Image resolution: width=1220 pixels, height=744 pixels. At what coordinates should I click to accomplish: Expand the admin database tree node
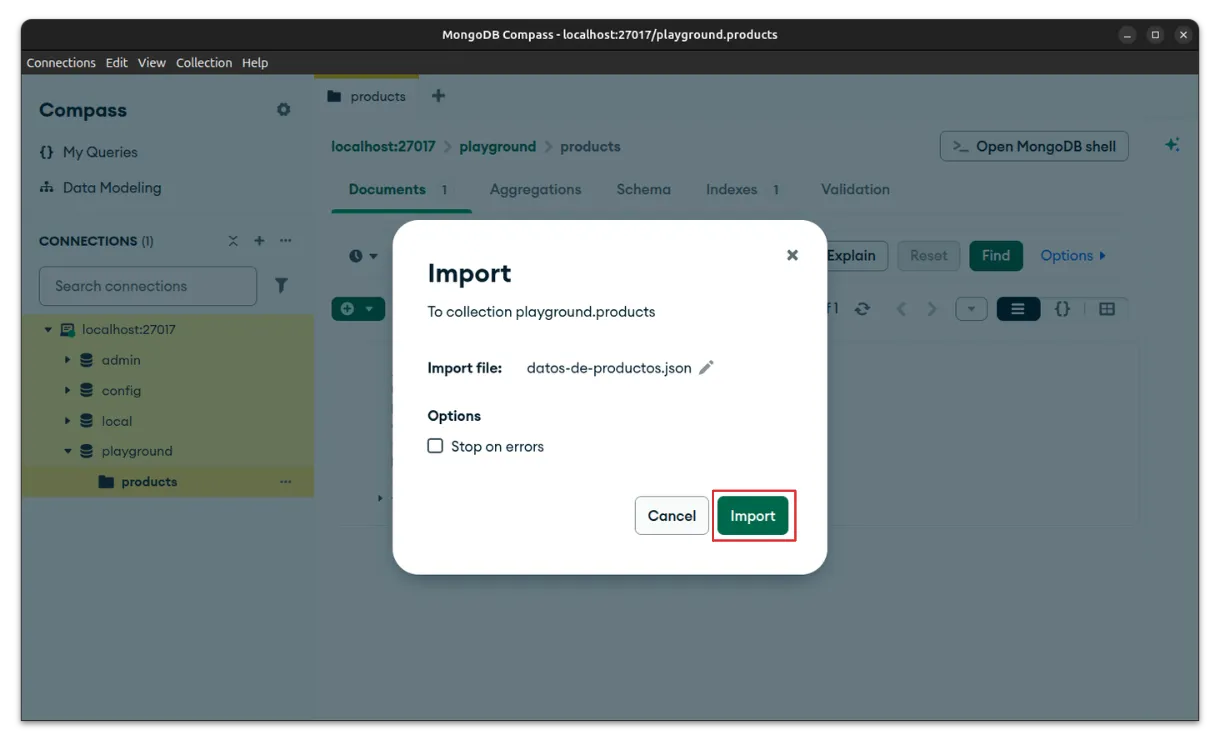pos(68,360)
